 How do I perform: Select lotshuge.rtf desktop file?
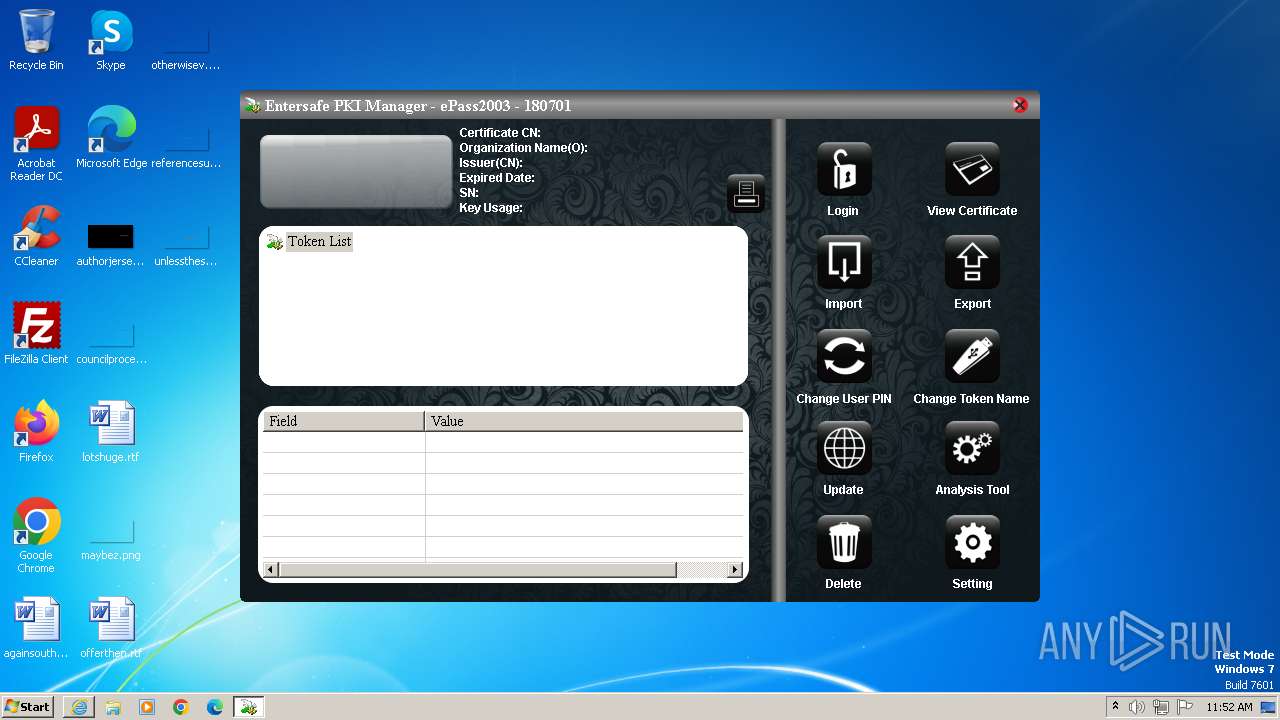tap(110, 431)
